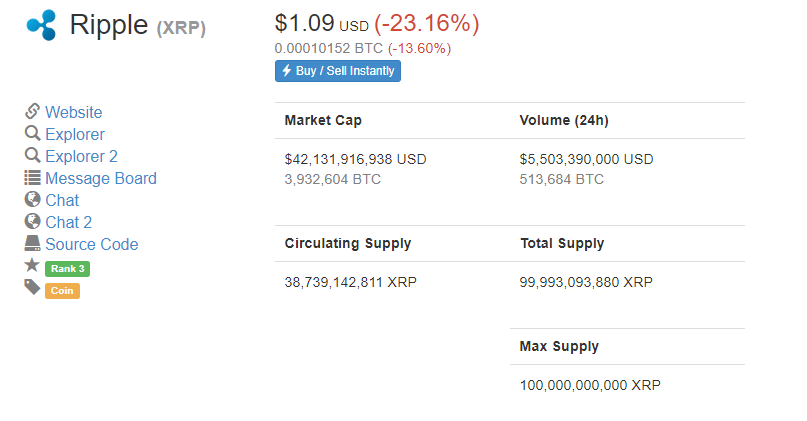This screenshot has width=807, height=421.
Task: Click the globe icon next to Chat
Action: 32,199
